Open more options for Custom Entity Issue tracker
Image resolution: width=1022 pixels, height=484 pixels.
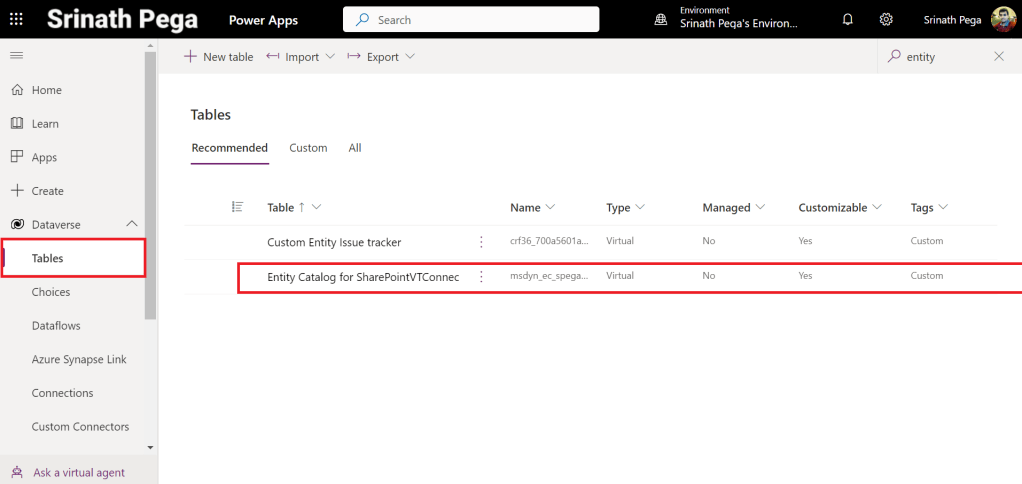(481, 242)
